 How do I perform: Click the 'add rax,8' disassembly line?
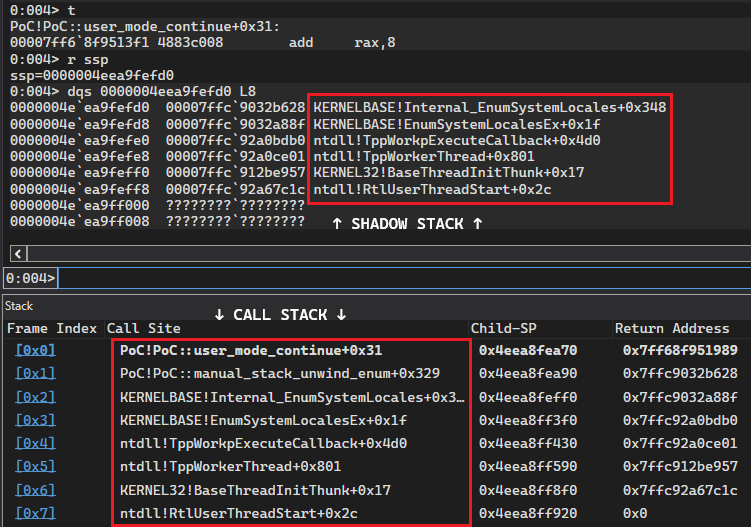coord(203,42)
